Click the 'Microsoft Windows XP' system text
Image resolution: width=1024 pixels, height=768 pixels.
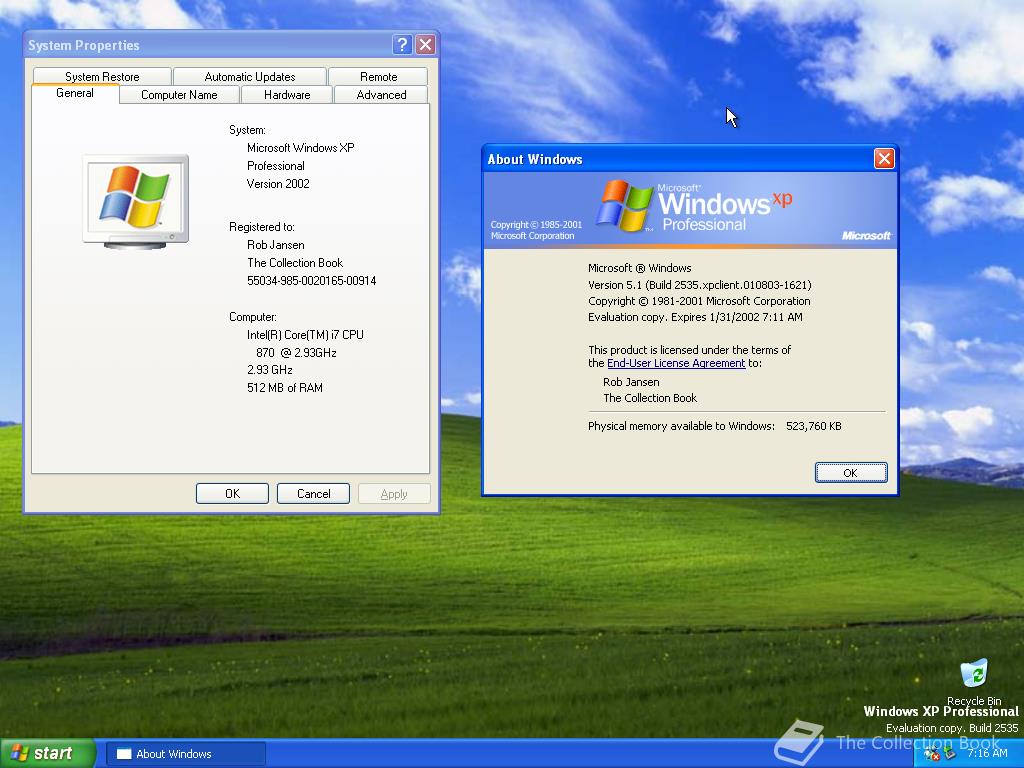point(300,148)
